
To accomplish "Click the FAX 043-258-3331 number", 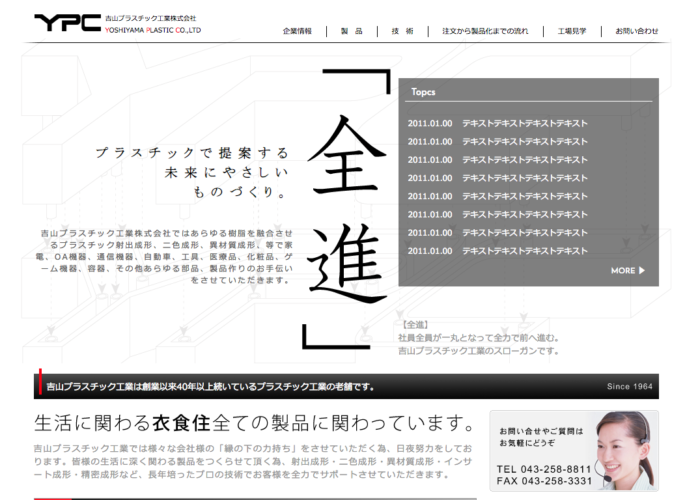I will click(541, 481).
